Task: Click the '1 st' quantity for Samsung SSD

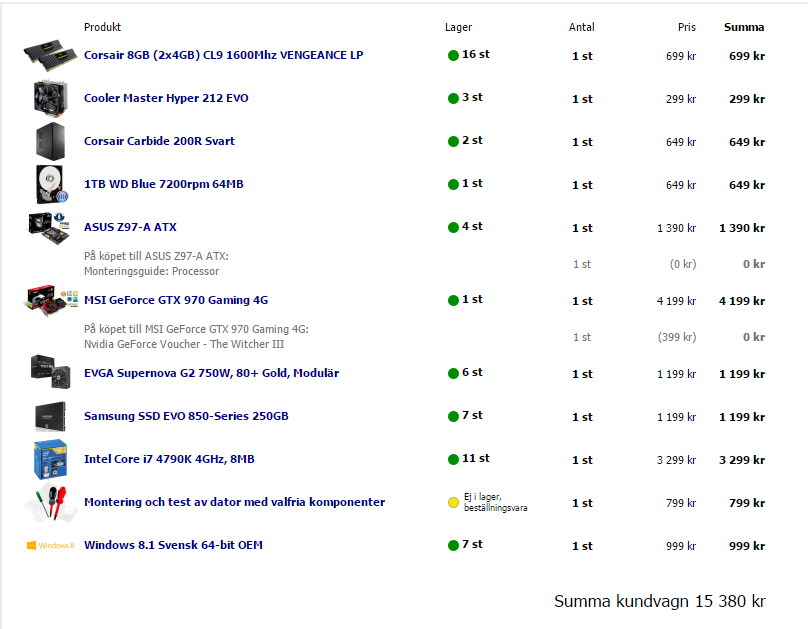Action: [582, 417]
